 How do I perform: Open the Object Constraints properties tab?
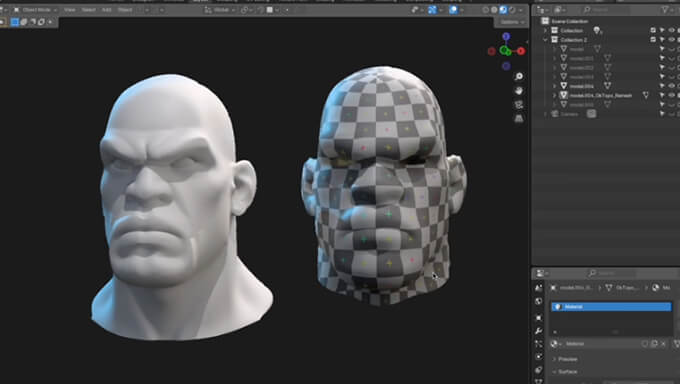click(x=539, y=370)
